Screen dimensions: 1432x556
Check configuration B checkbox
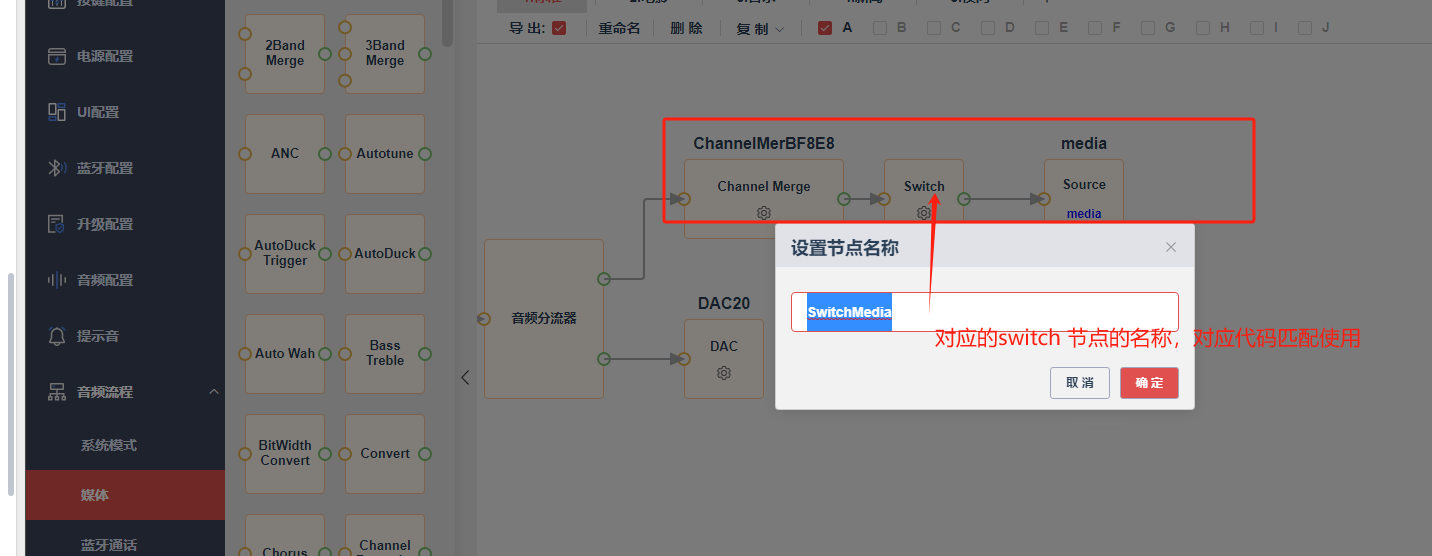880,28
